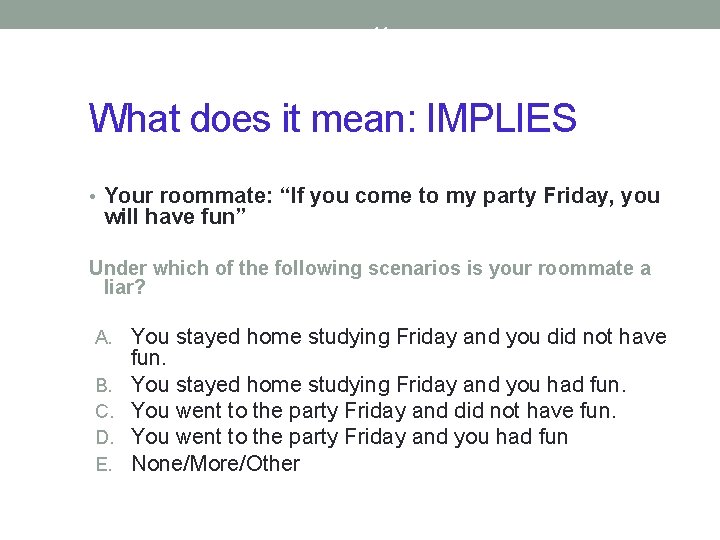Image resolution: width=720 pixels, height=540 pixels.
Task: Click 'will have fun' on the quote's second line
Action: click(x=170, y=217)
